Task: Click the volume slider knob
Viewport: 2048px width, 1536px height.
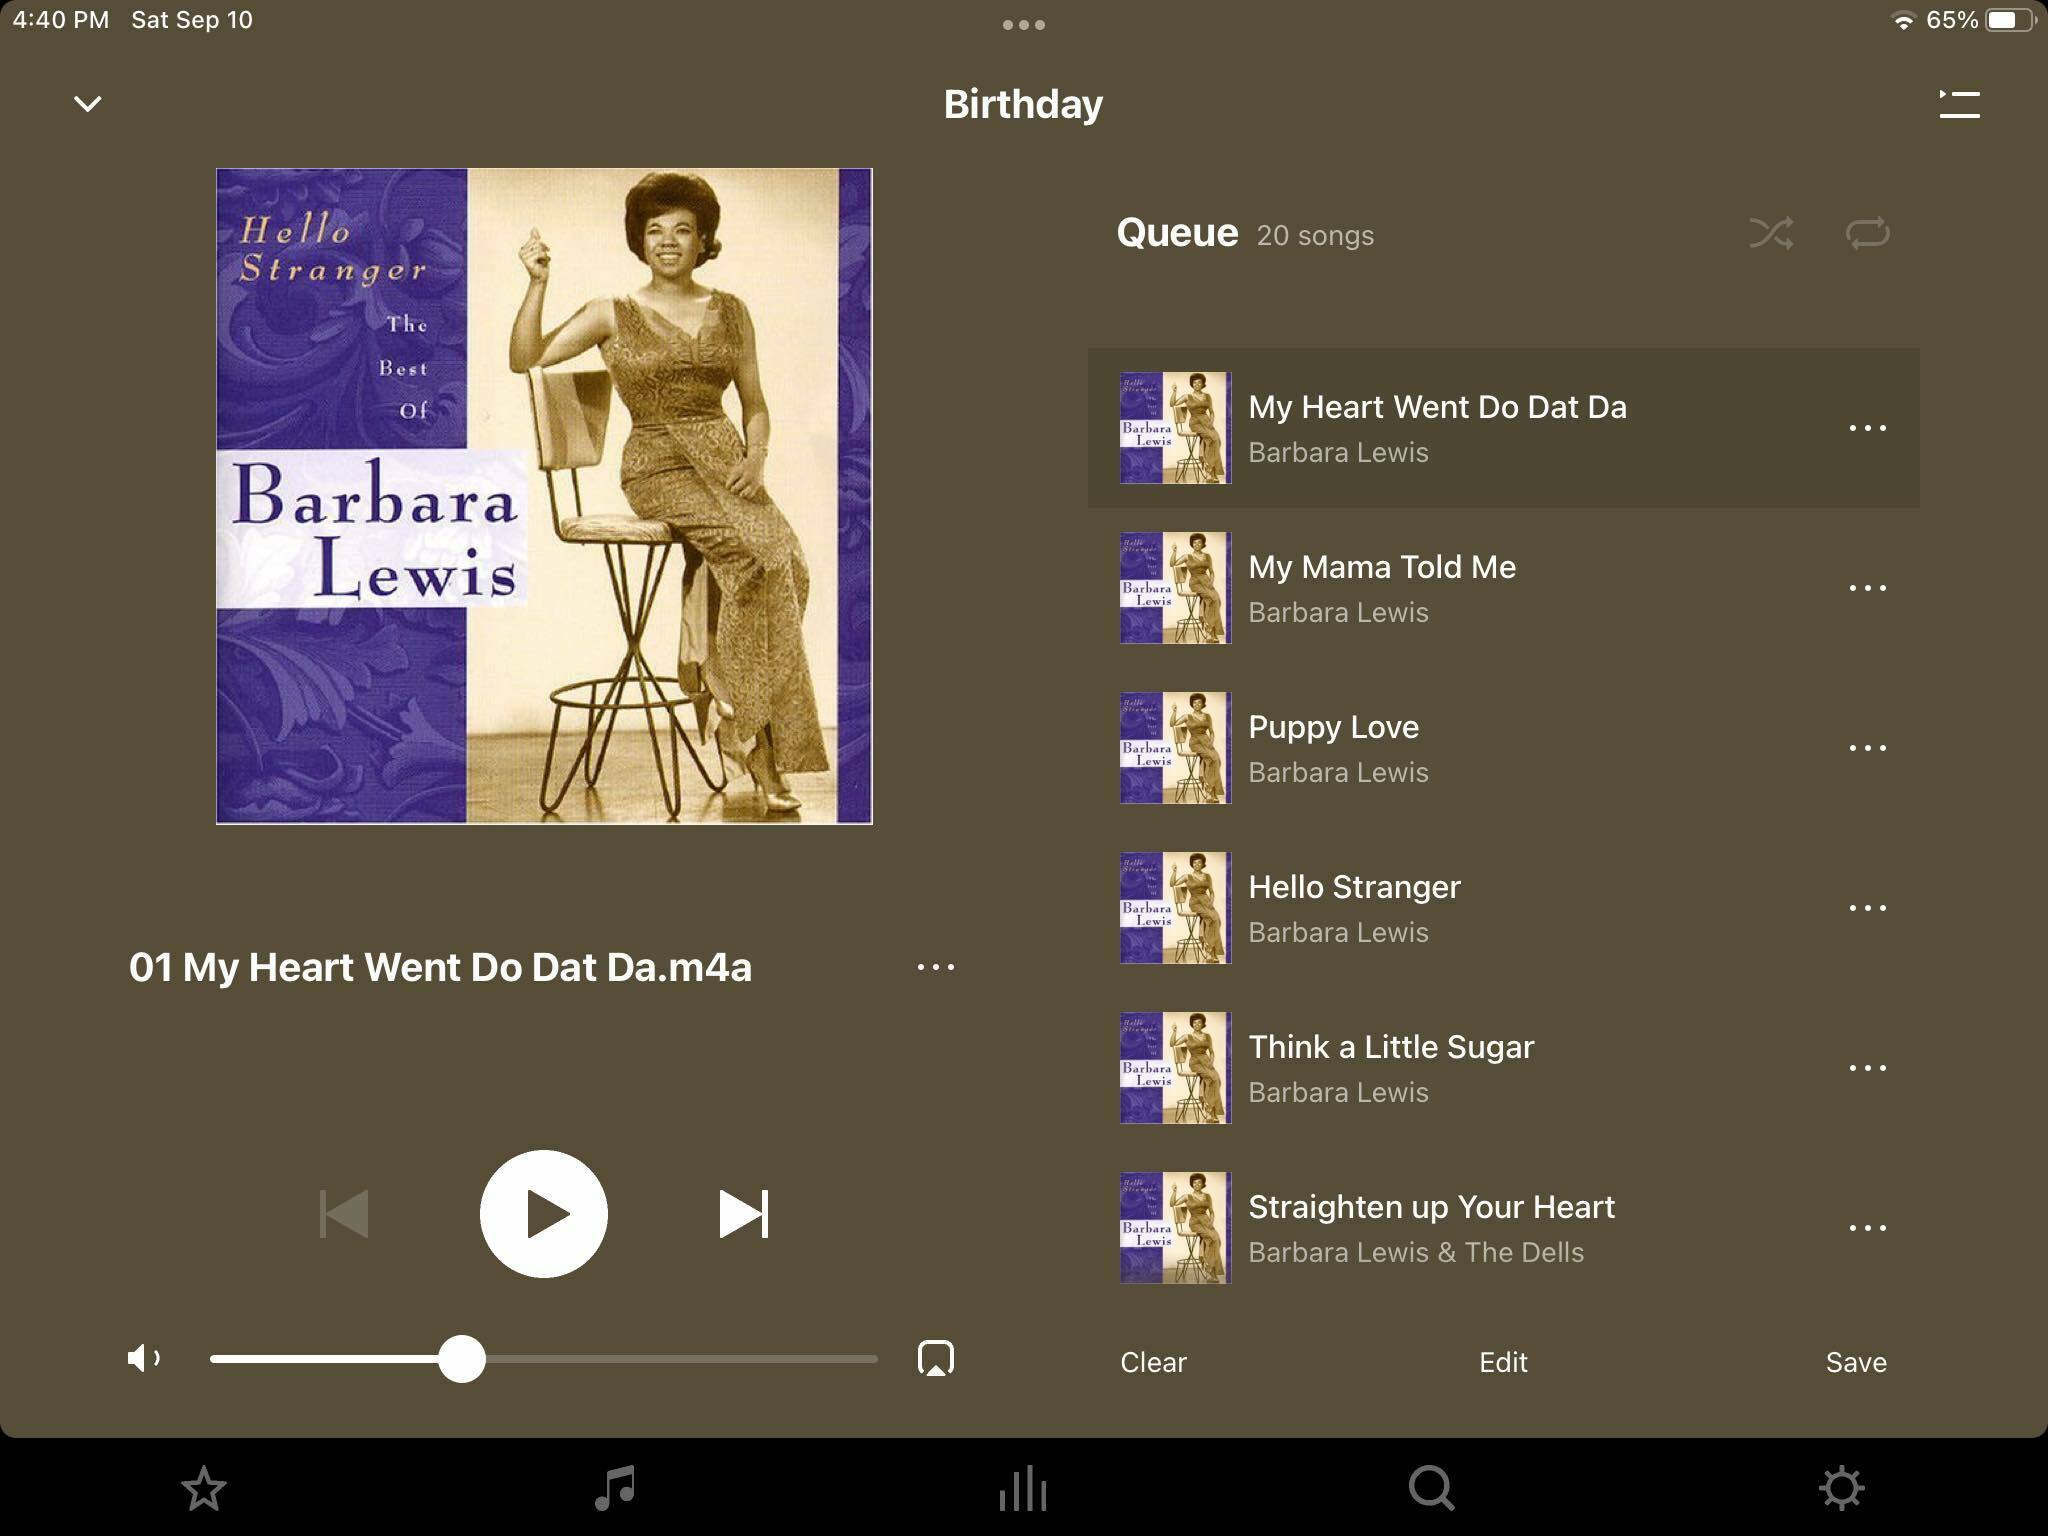Action: [x=462, y=1359]
